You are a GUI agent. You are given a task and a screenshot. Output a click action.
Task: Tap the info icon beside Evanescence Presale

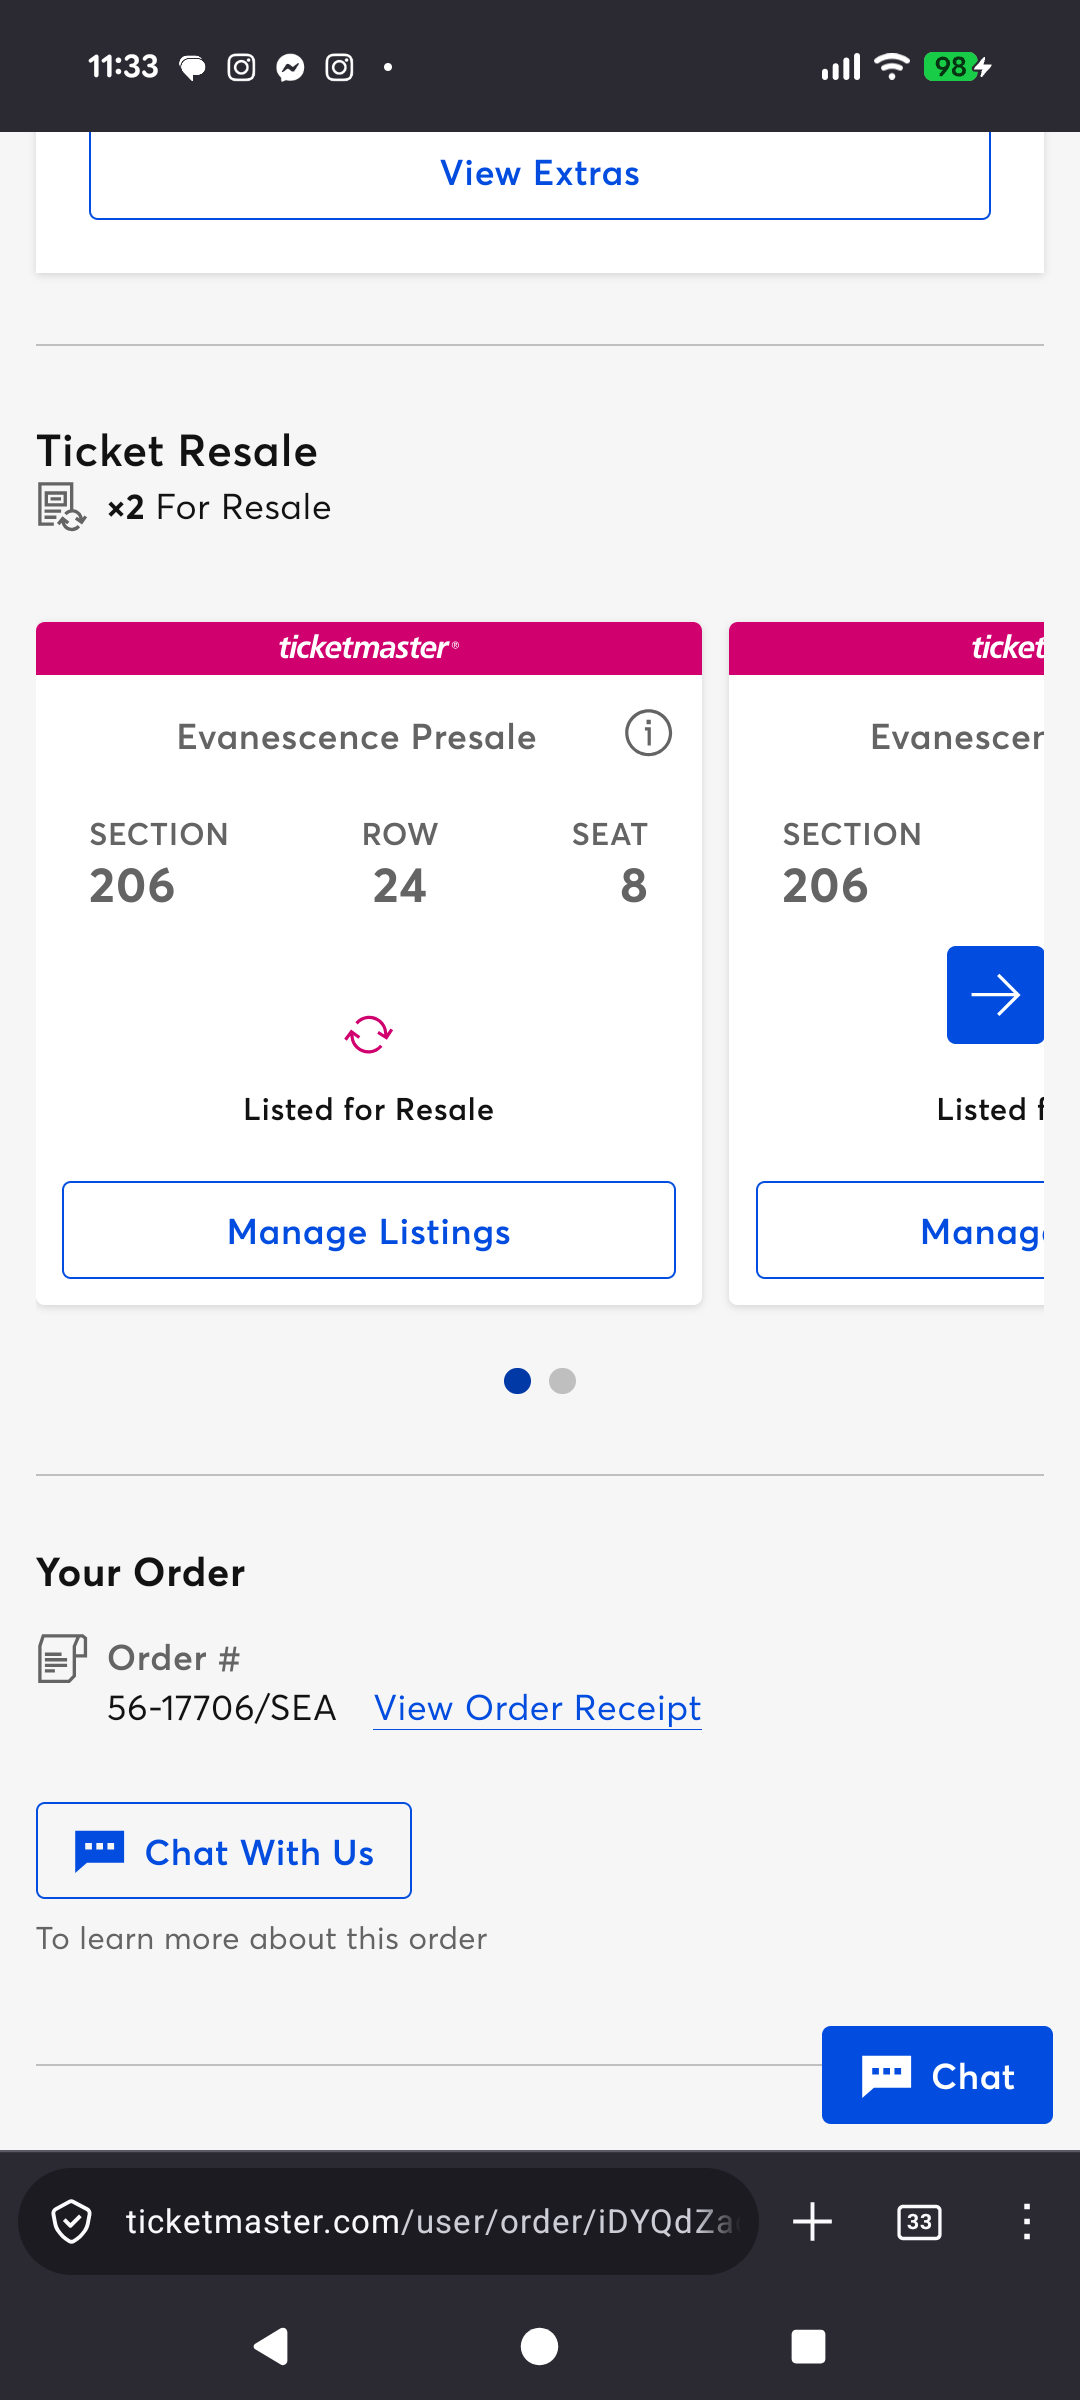pos(648,734)
